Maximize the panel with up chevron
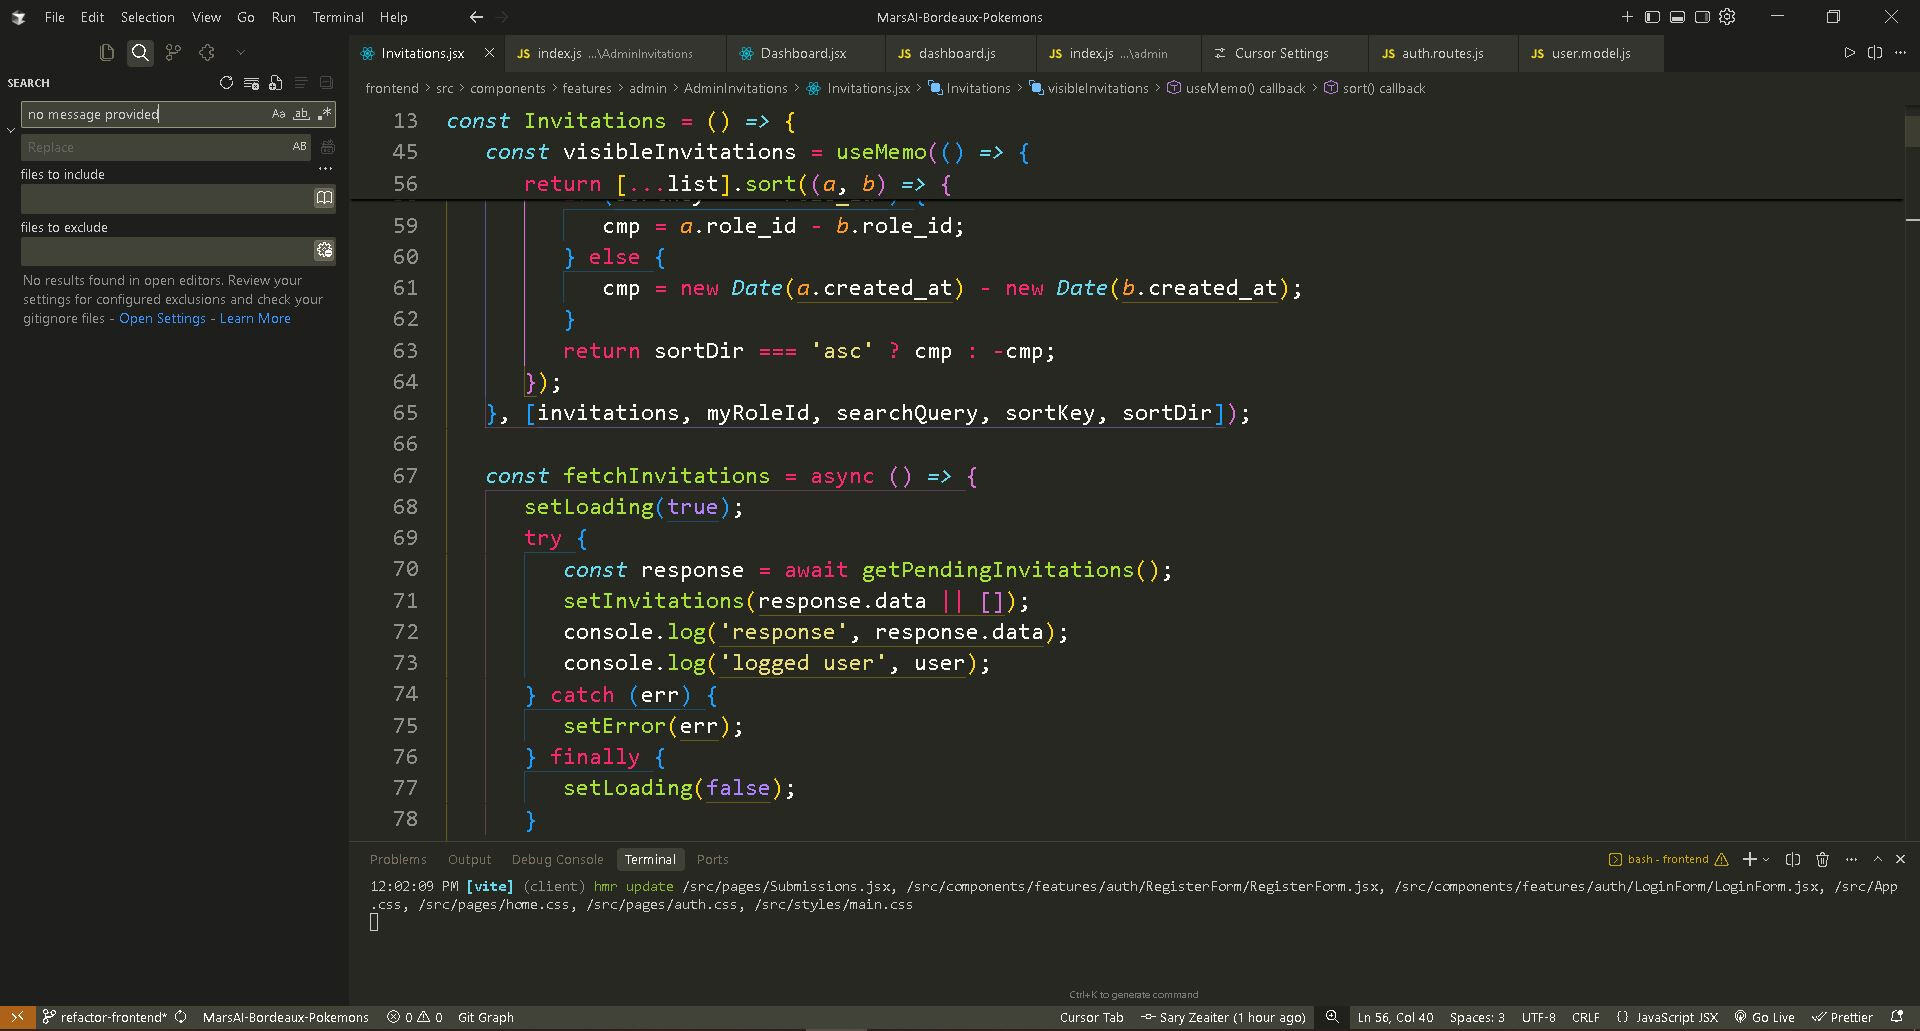1920x1031 pixels. pyautogui.click(x=1877, y=859)
